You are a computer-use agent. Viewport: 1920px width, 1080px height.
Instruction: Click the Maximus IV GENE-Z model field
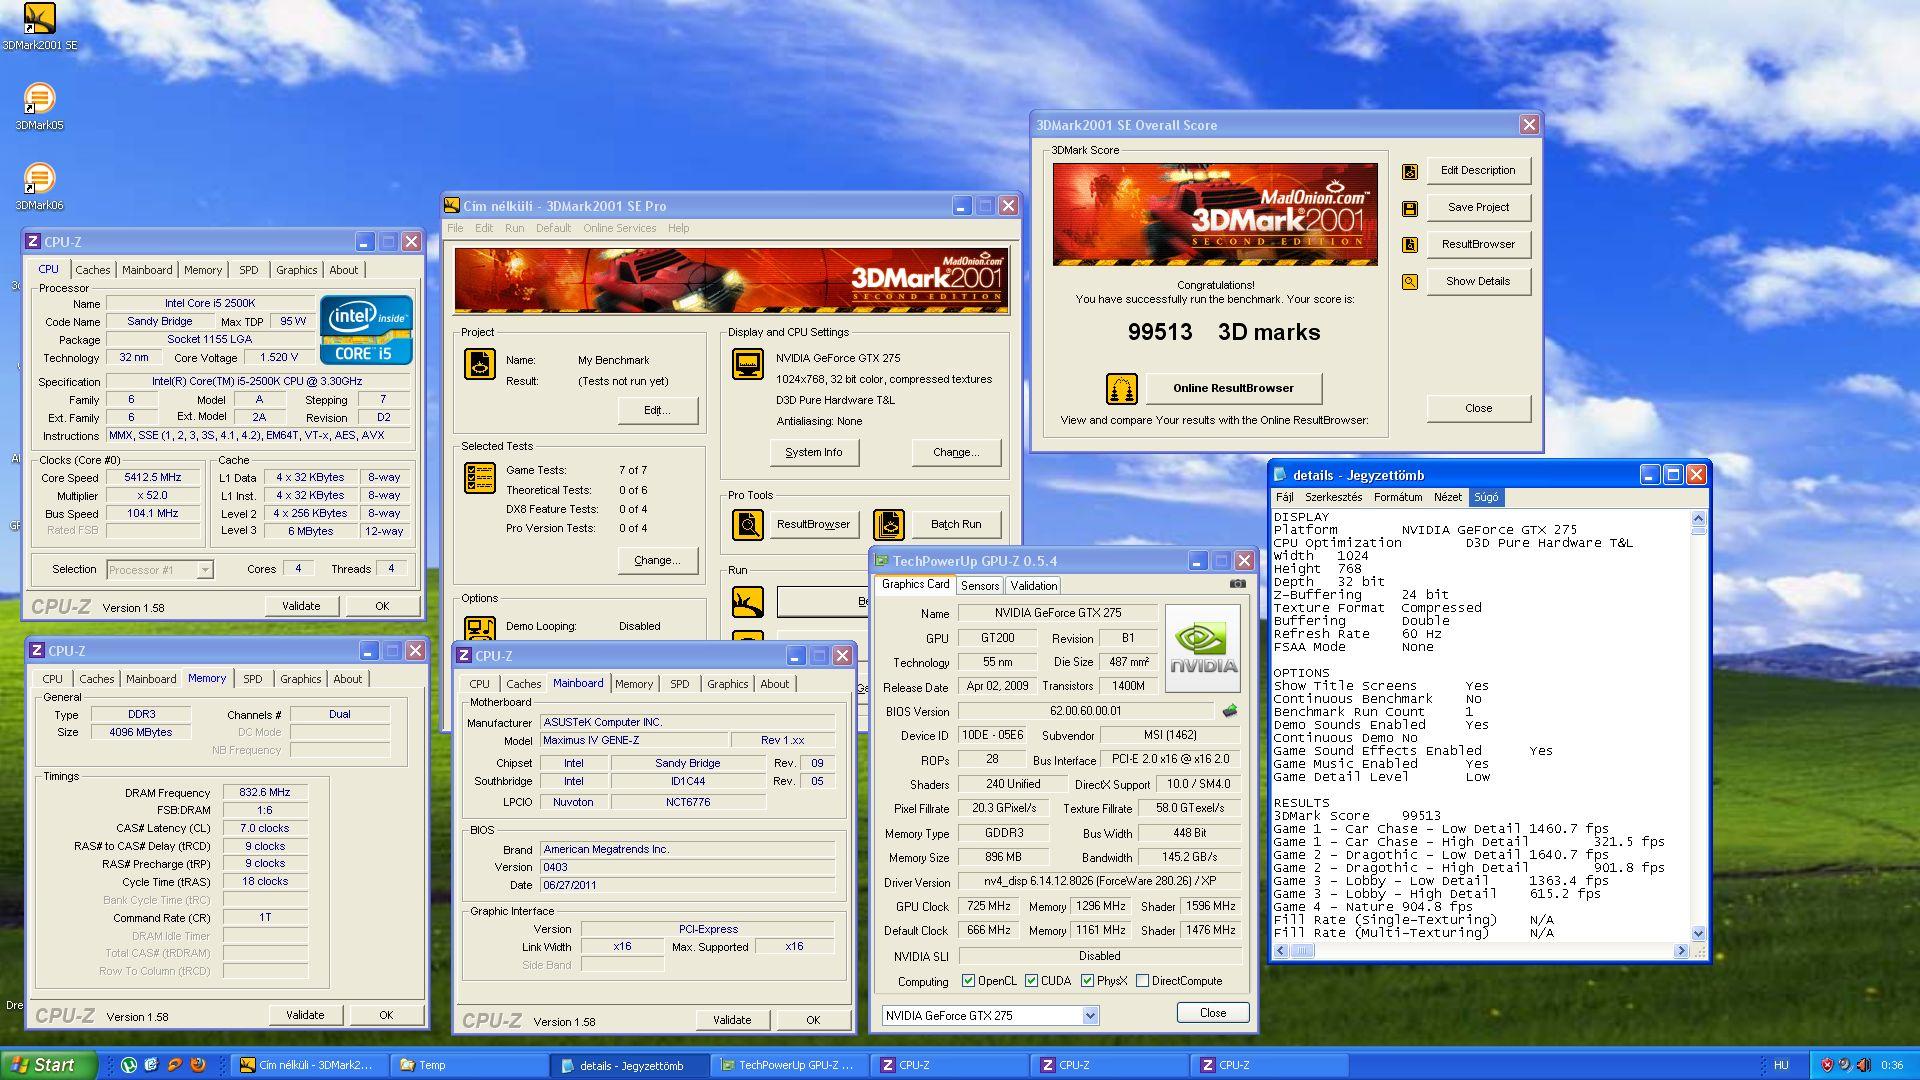(x=633, y=741)
